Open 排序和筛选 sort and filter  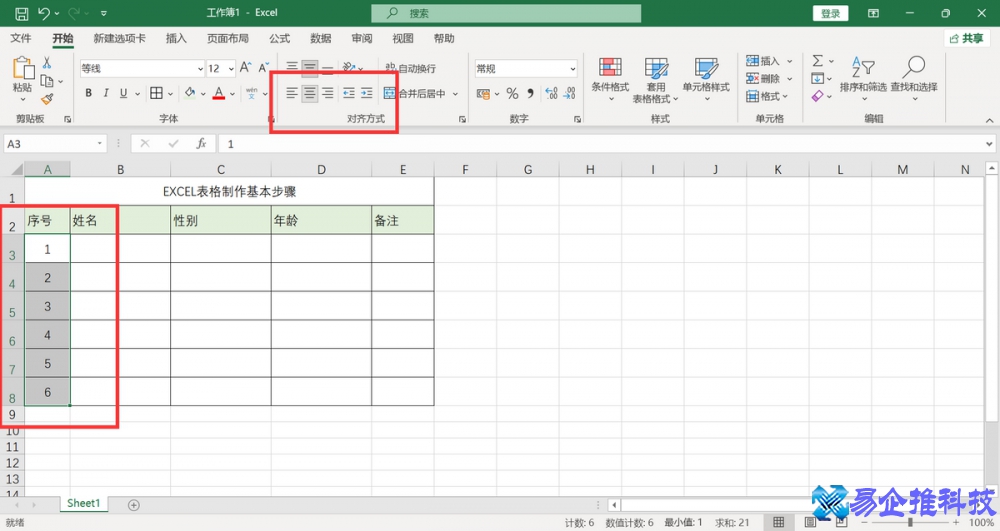click(863, 78)
